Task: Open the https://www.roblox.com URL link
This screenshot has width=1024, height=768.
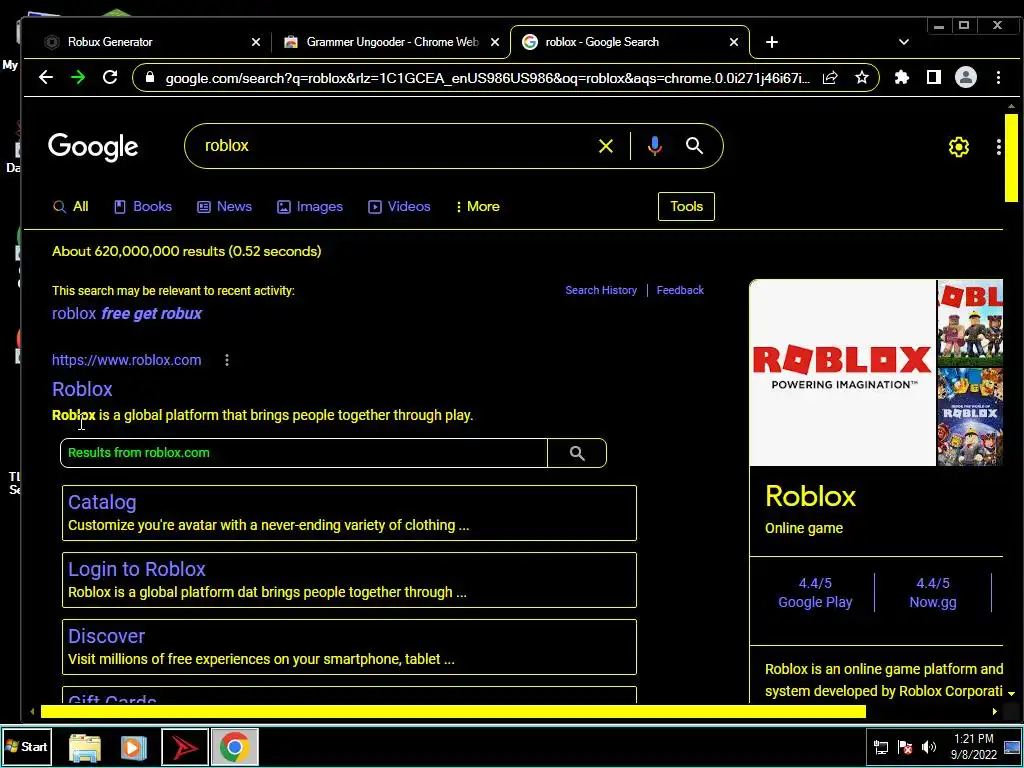Action: click(x=127, y=360)
